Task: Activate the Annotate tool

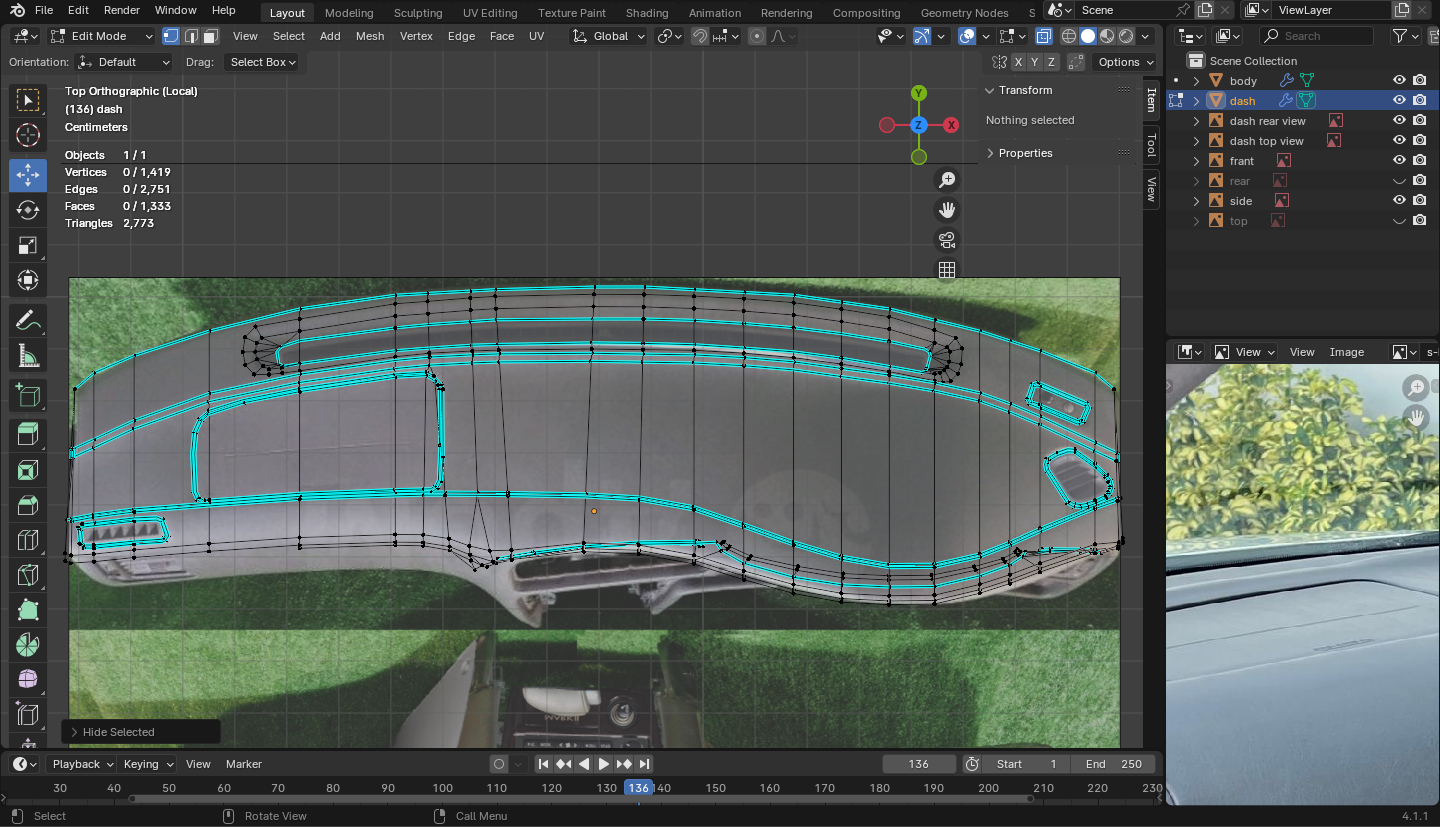Action: click(x=28, y=321)
